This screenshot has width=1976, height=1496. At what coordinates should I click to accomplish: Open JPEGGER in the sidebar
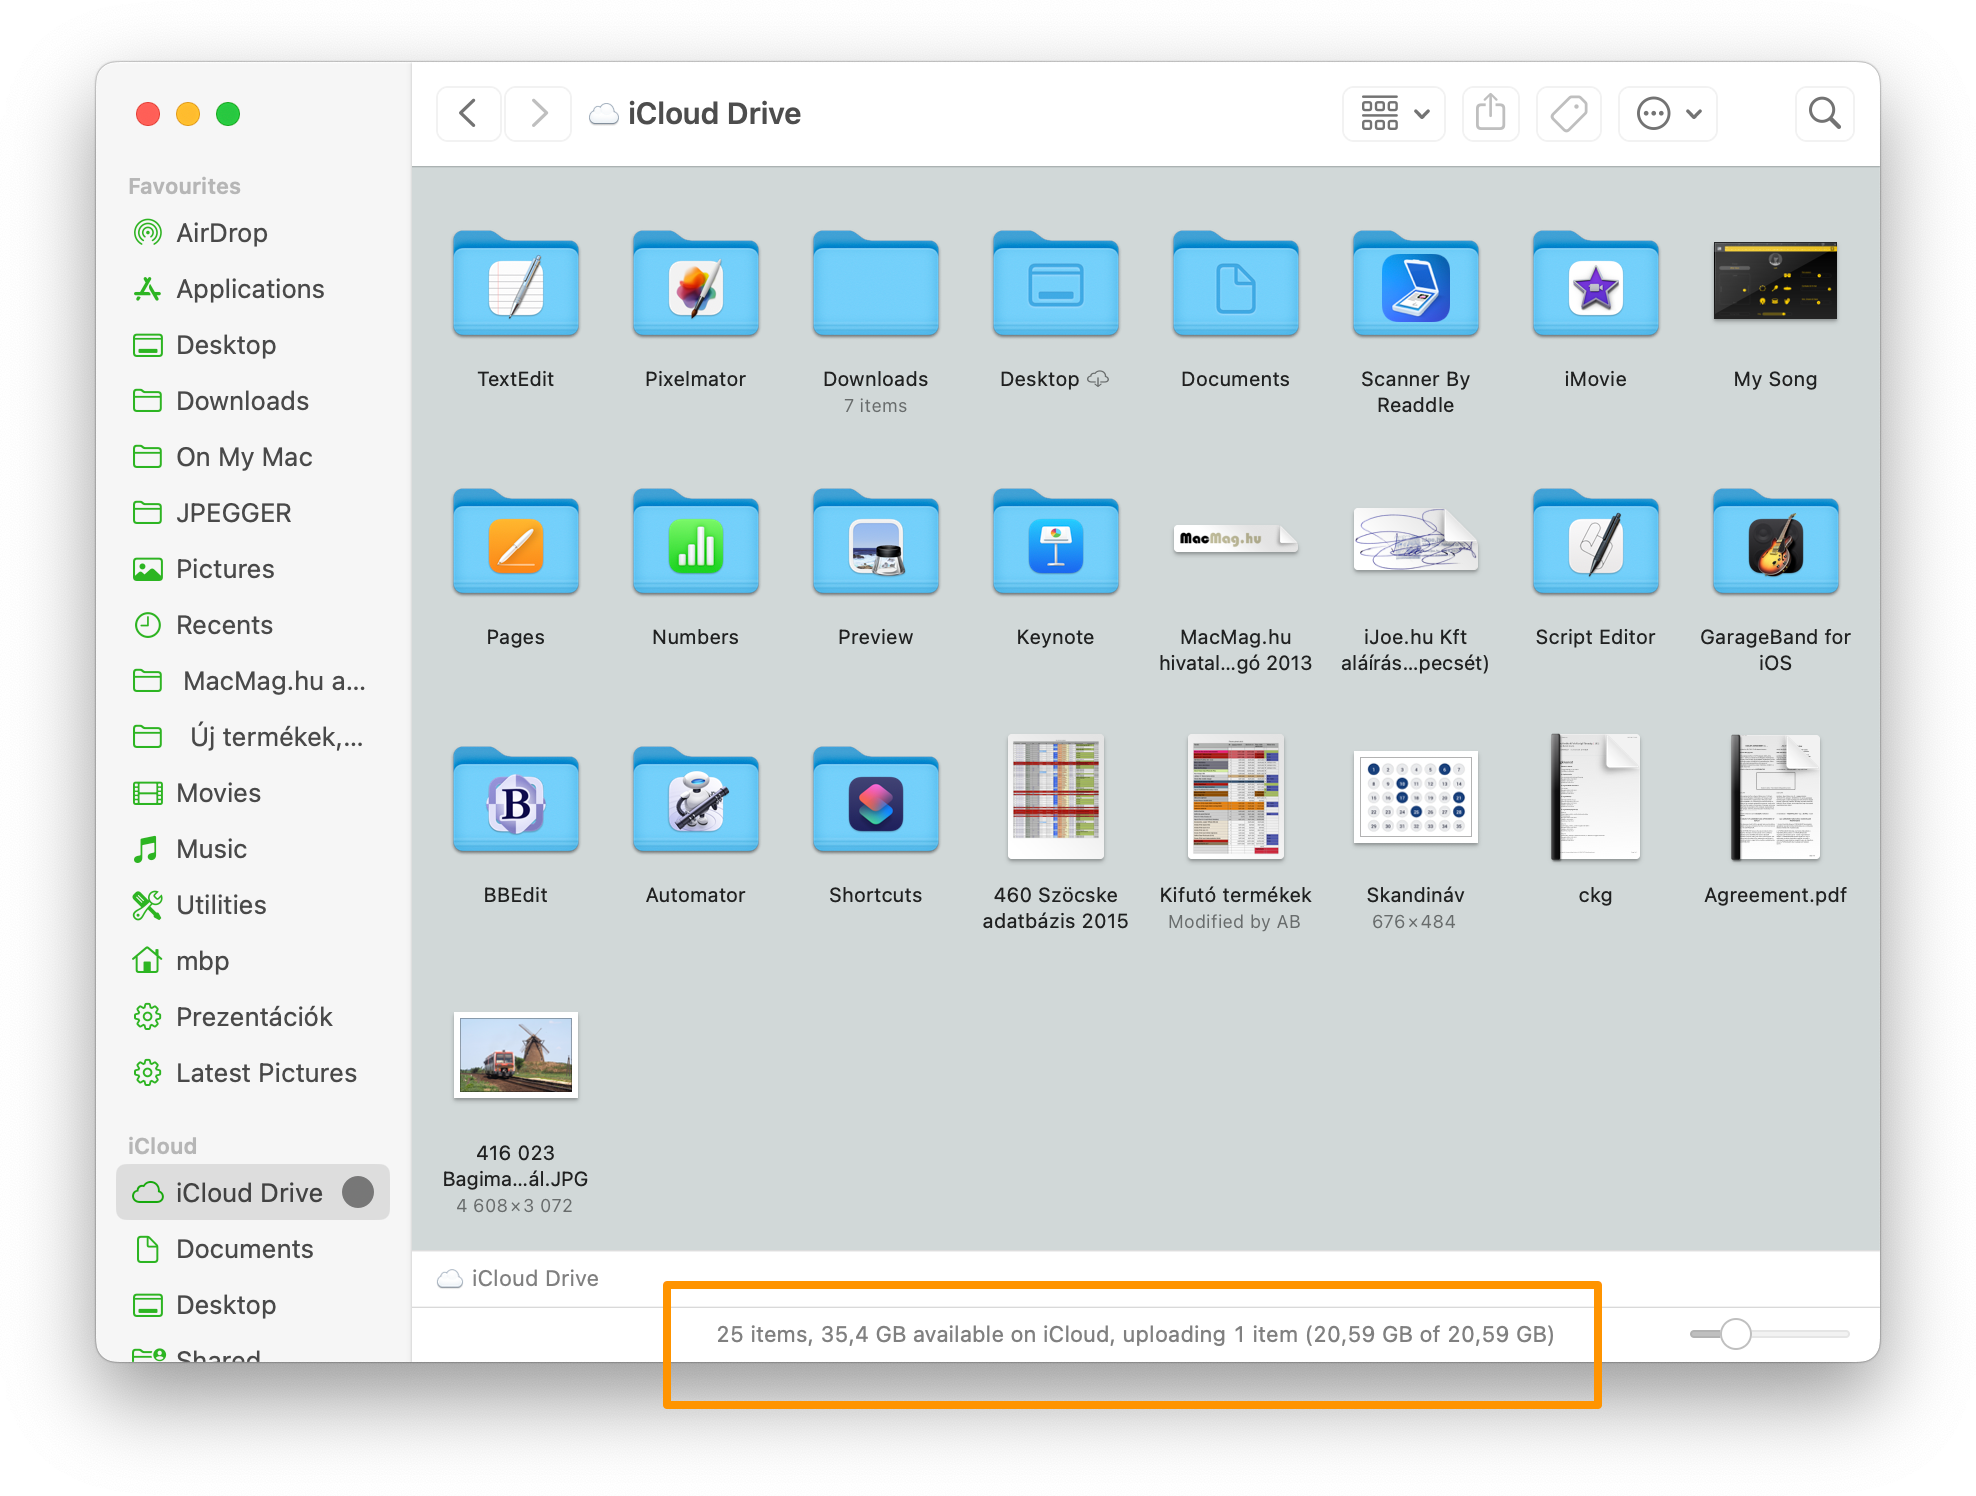252,513
